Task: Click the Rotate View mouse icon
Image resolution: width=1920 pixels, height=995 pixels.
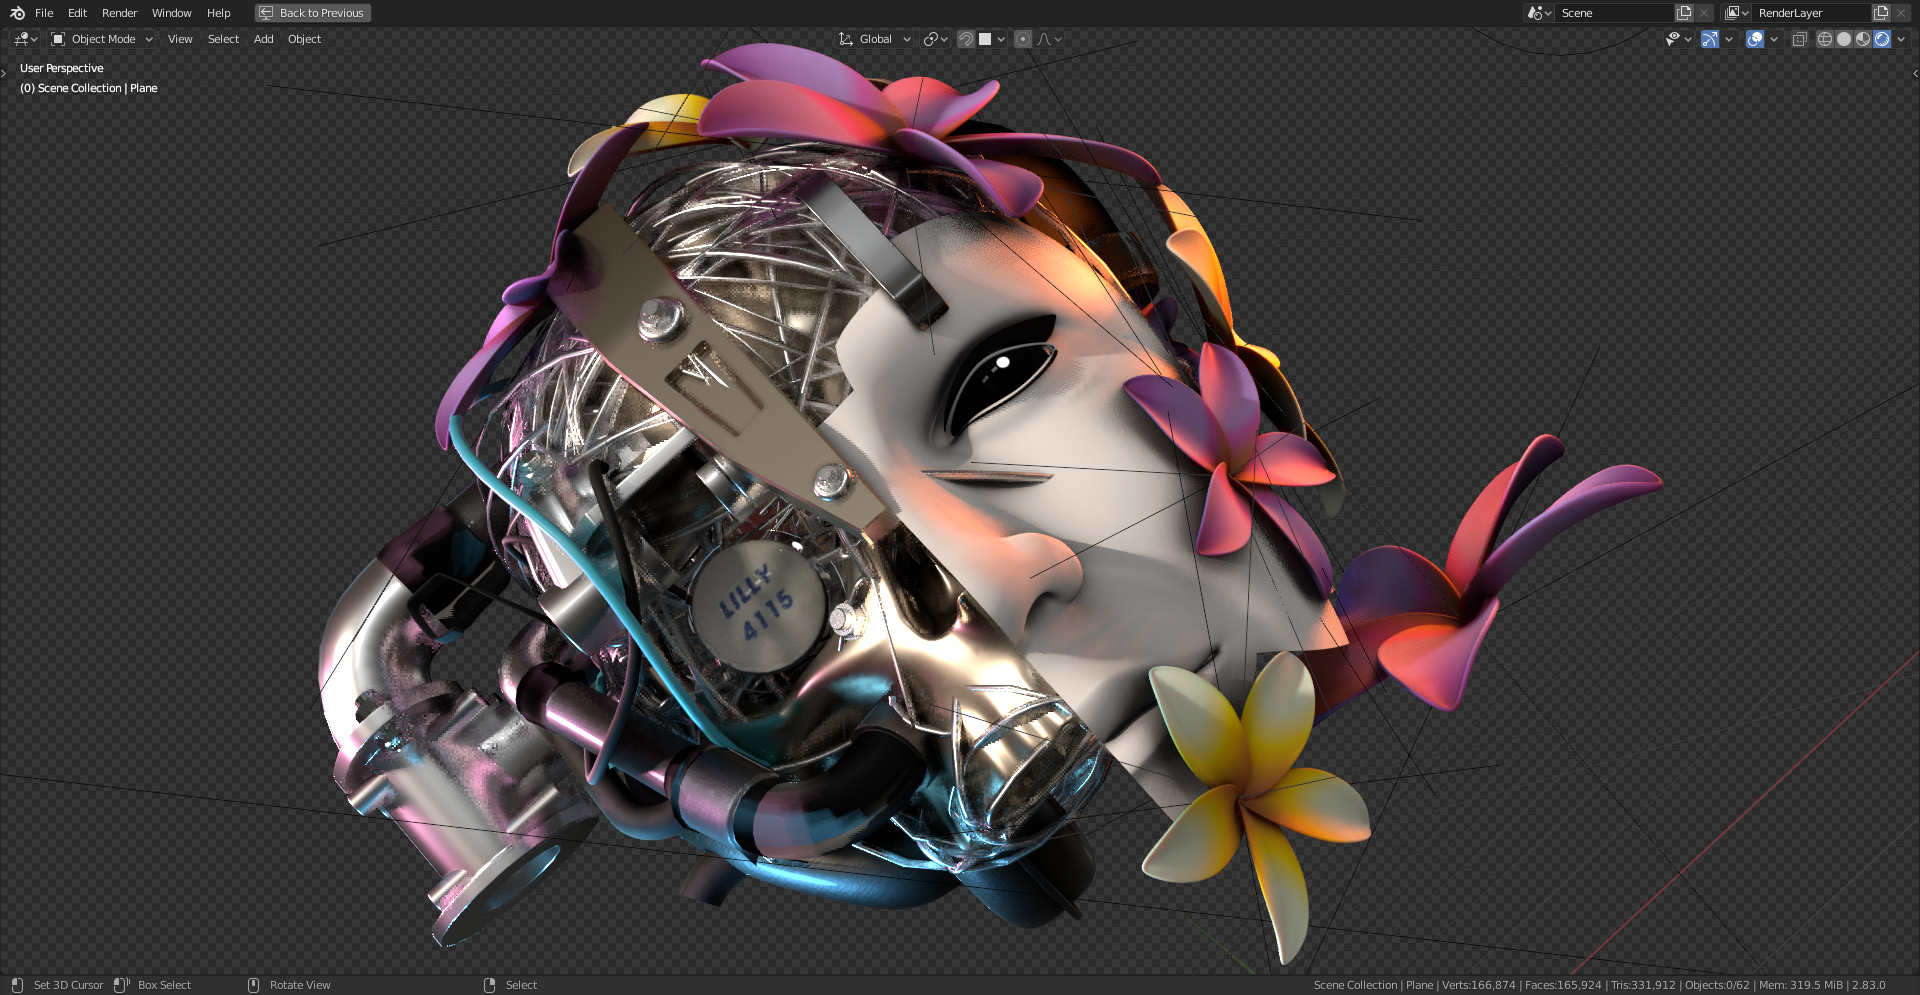Action: pyautogui.click(x=253, y=985)
